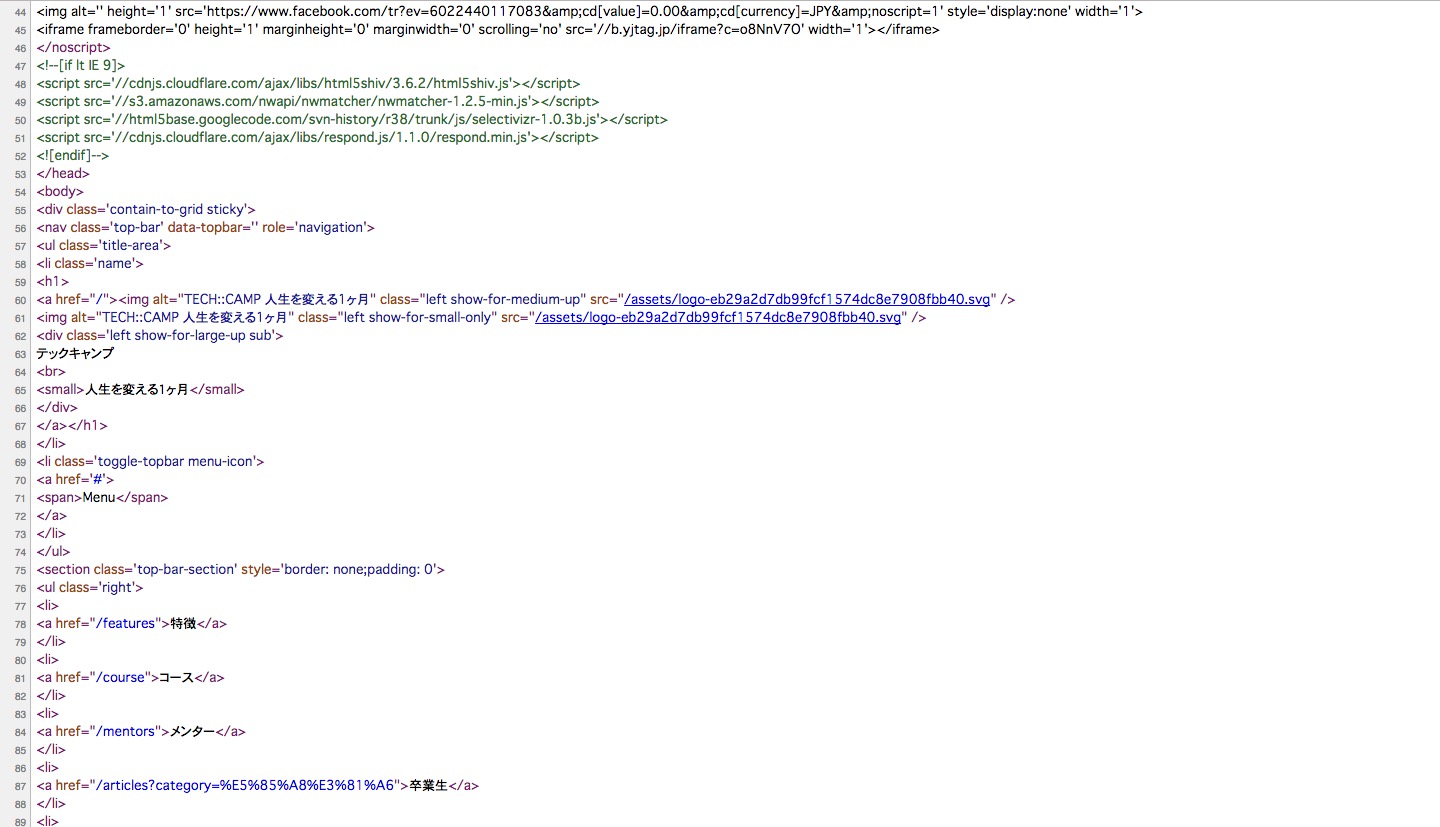Click line number 75 in gutter
The image size is (1440, 827).
coord(20,570)
